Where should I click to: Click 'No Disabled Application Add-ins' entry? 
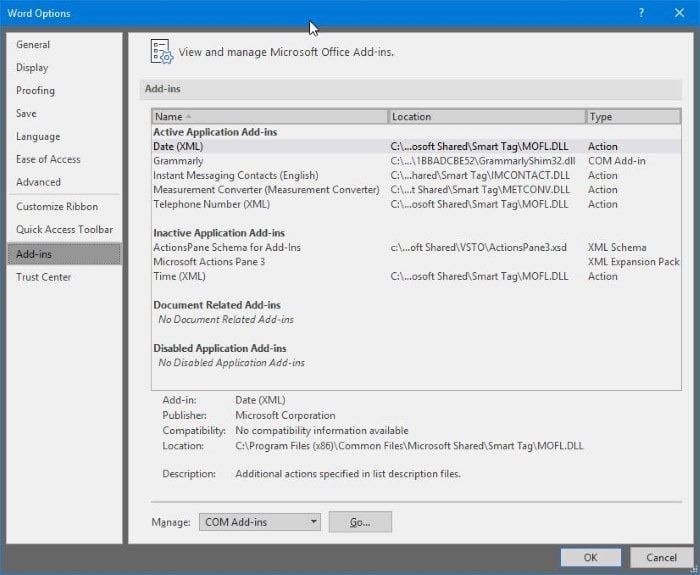point(231,363)
